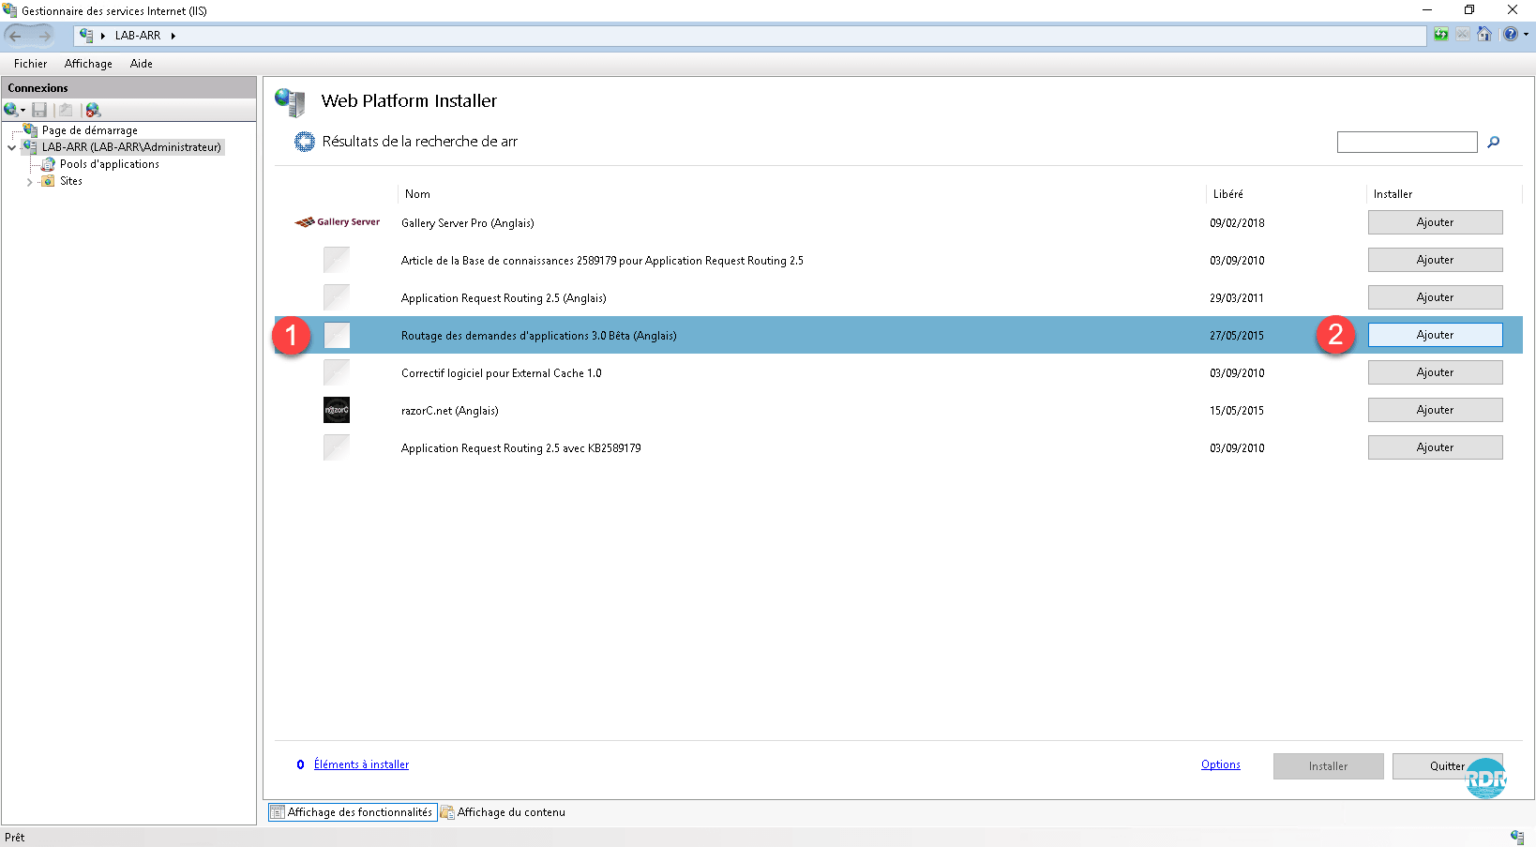Click the Web Platform Installer header icon
Image resolution: width=1536 pixels, height=847 pixels.
pos(290,102)
